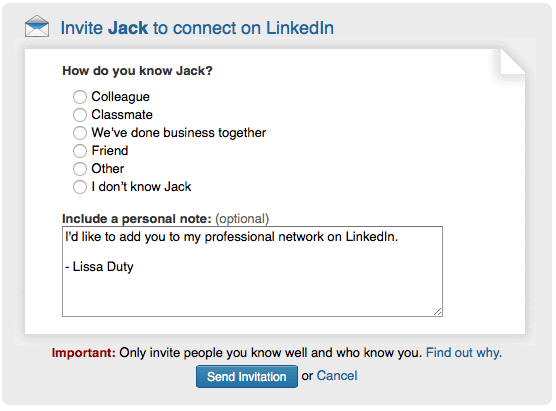Choose the We've done business together radio
This screenshot has height=411, width=556.
(80, 133)
